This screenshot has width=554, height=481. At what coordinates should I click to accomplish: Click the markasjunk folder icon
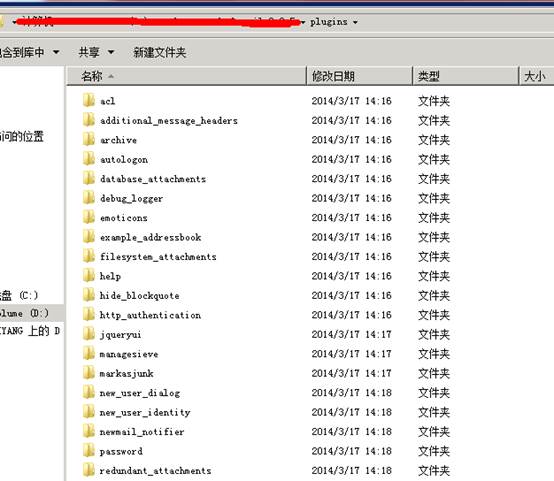pos(89,373)
